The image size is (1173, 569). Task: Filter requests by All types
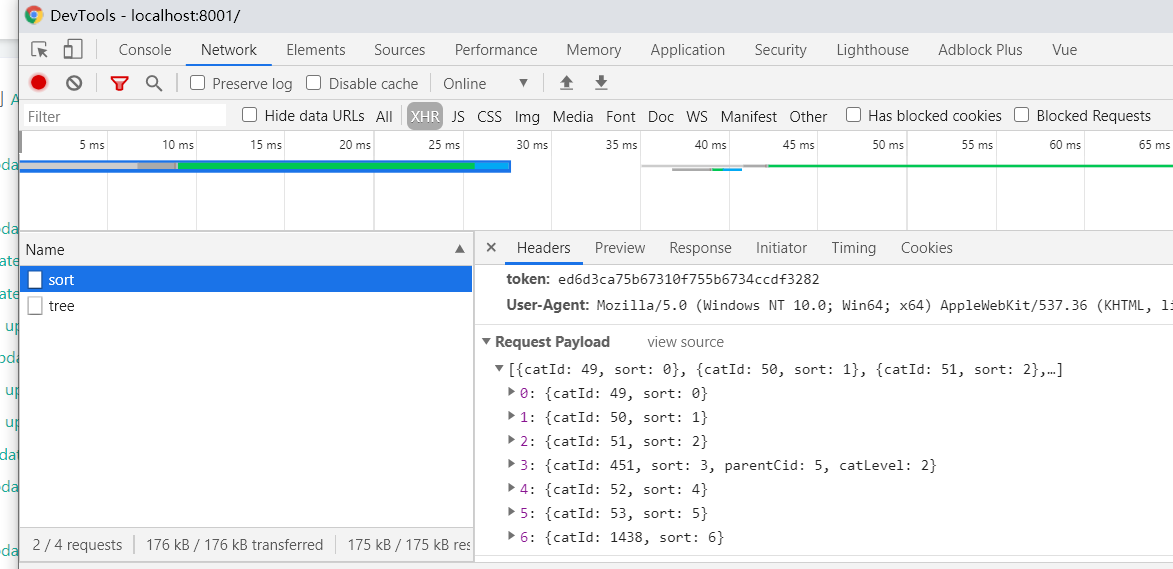[x=385, y=117]
